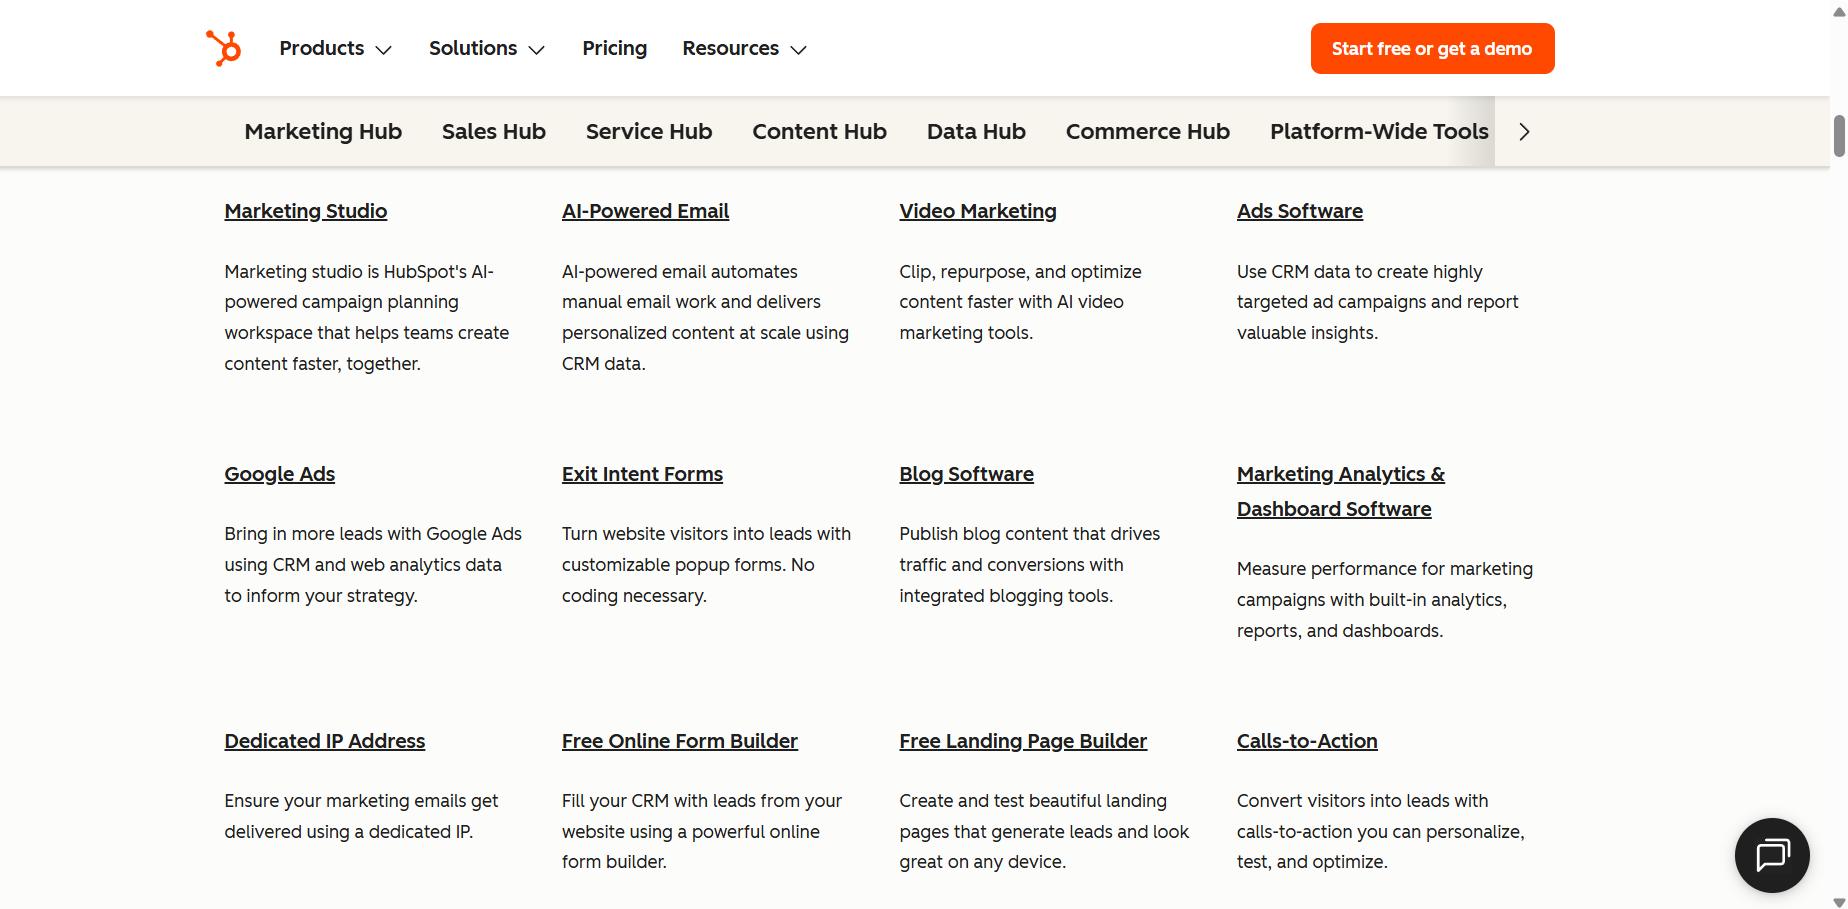This screenshot has height=909, width=1848.
Task: Switch to the Sales Hub tab
Action: pos(493,131)
